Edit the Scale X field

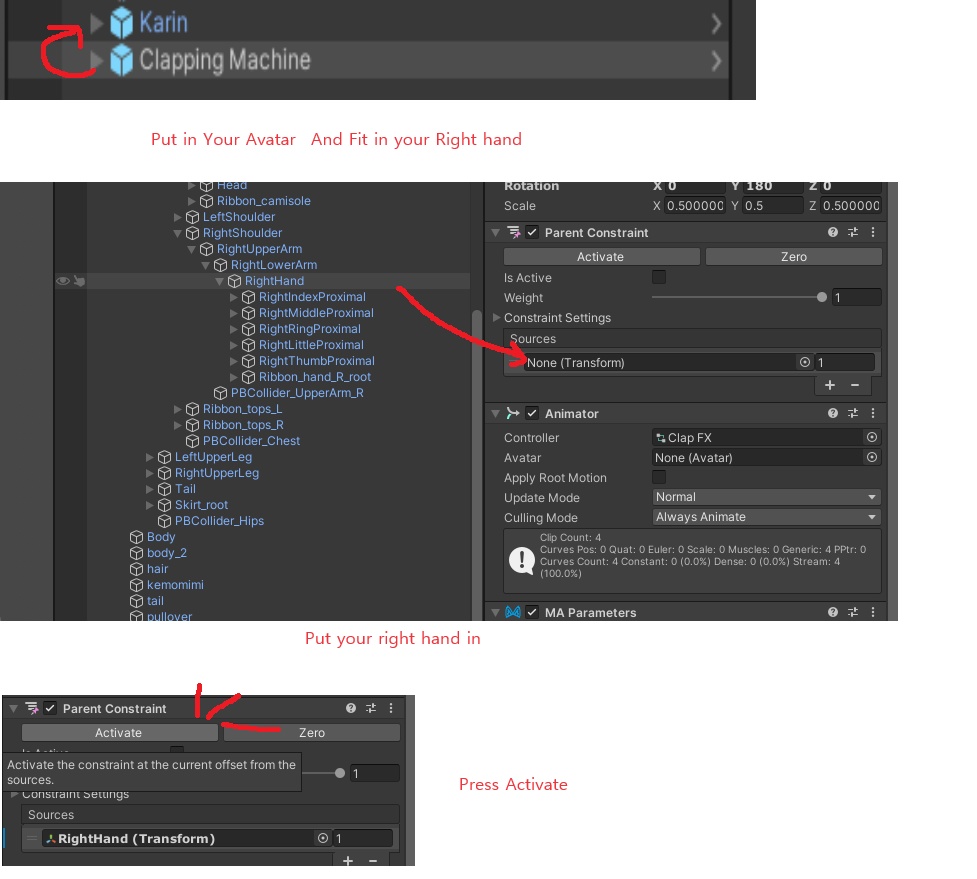click(x=694, y=206)
